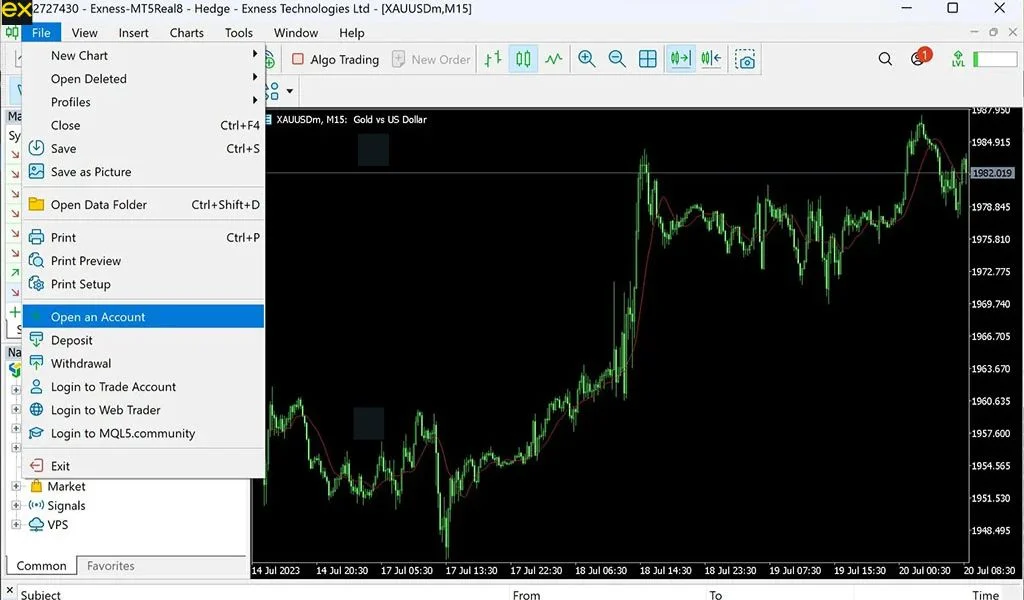Choose Save as Picture from File menu
Screen dimensions: 1024x600
click(91, 172)
